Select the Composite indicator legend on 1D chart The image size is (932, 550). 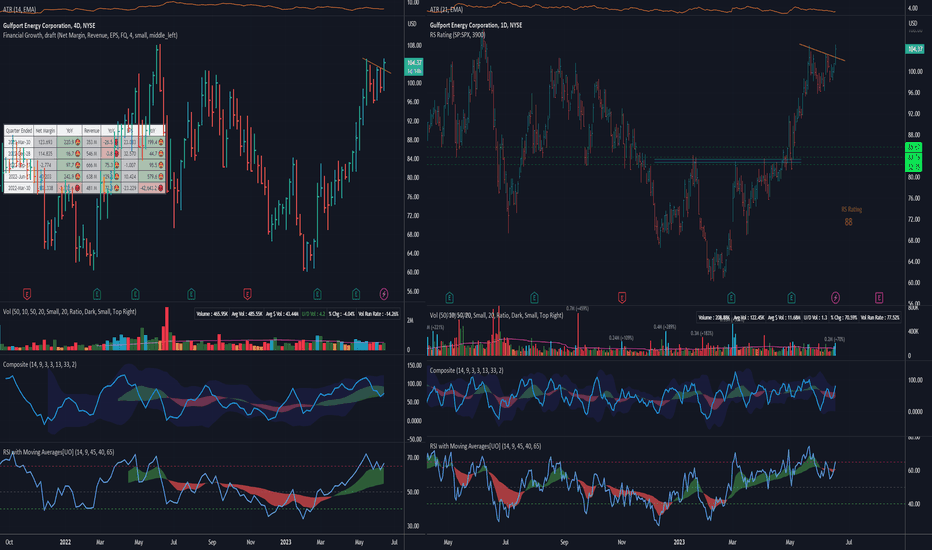(466, 370)
